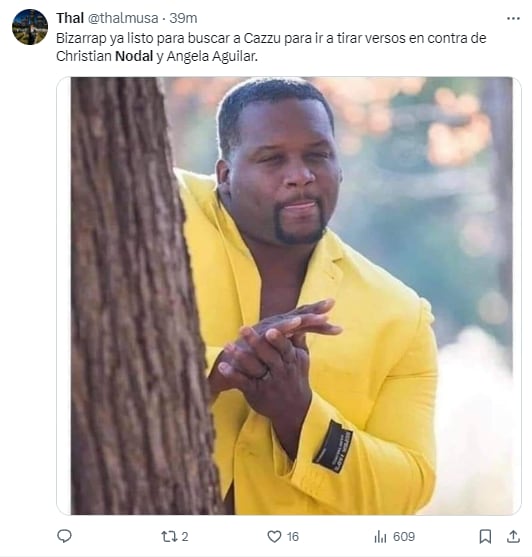Click the retweet arrows icon
The width and height of the screenshot is (532, 557).
click(167, 536)
